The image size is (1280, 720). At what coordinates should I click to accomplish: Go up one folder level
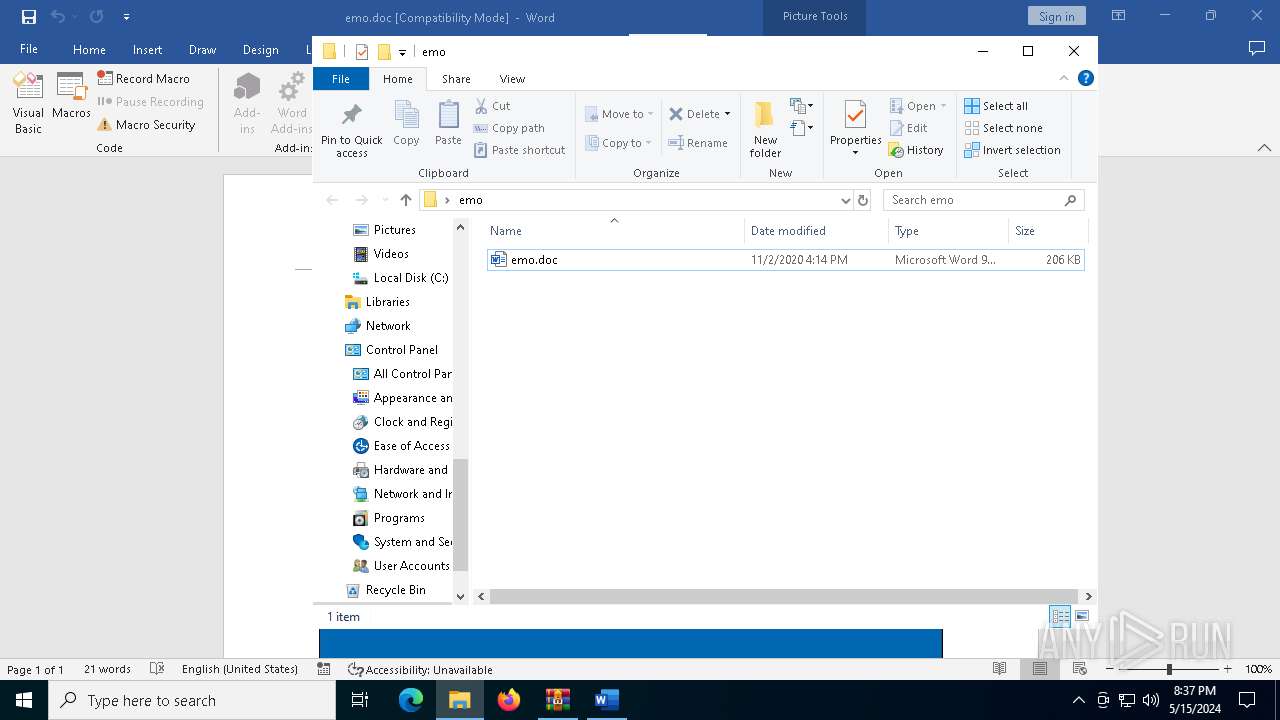(x=405, y=200)
